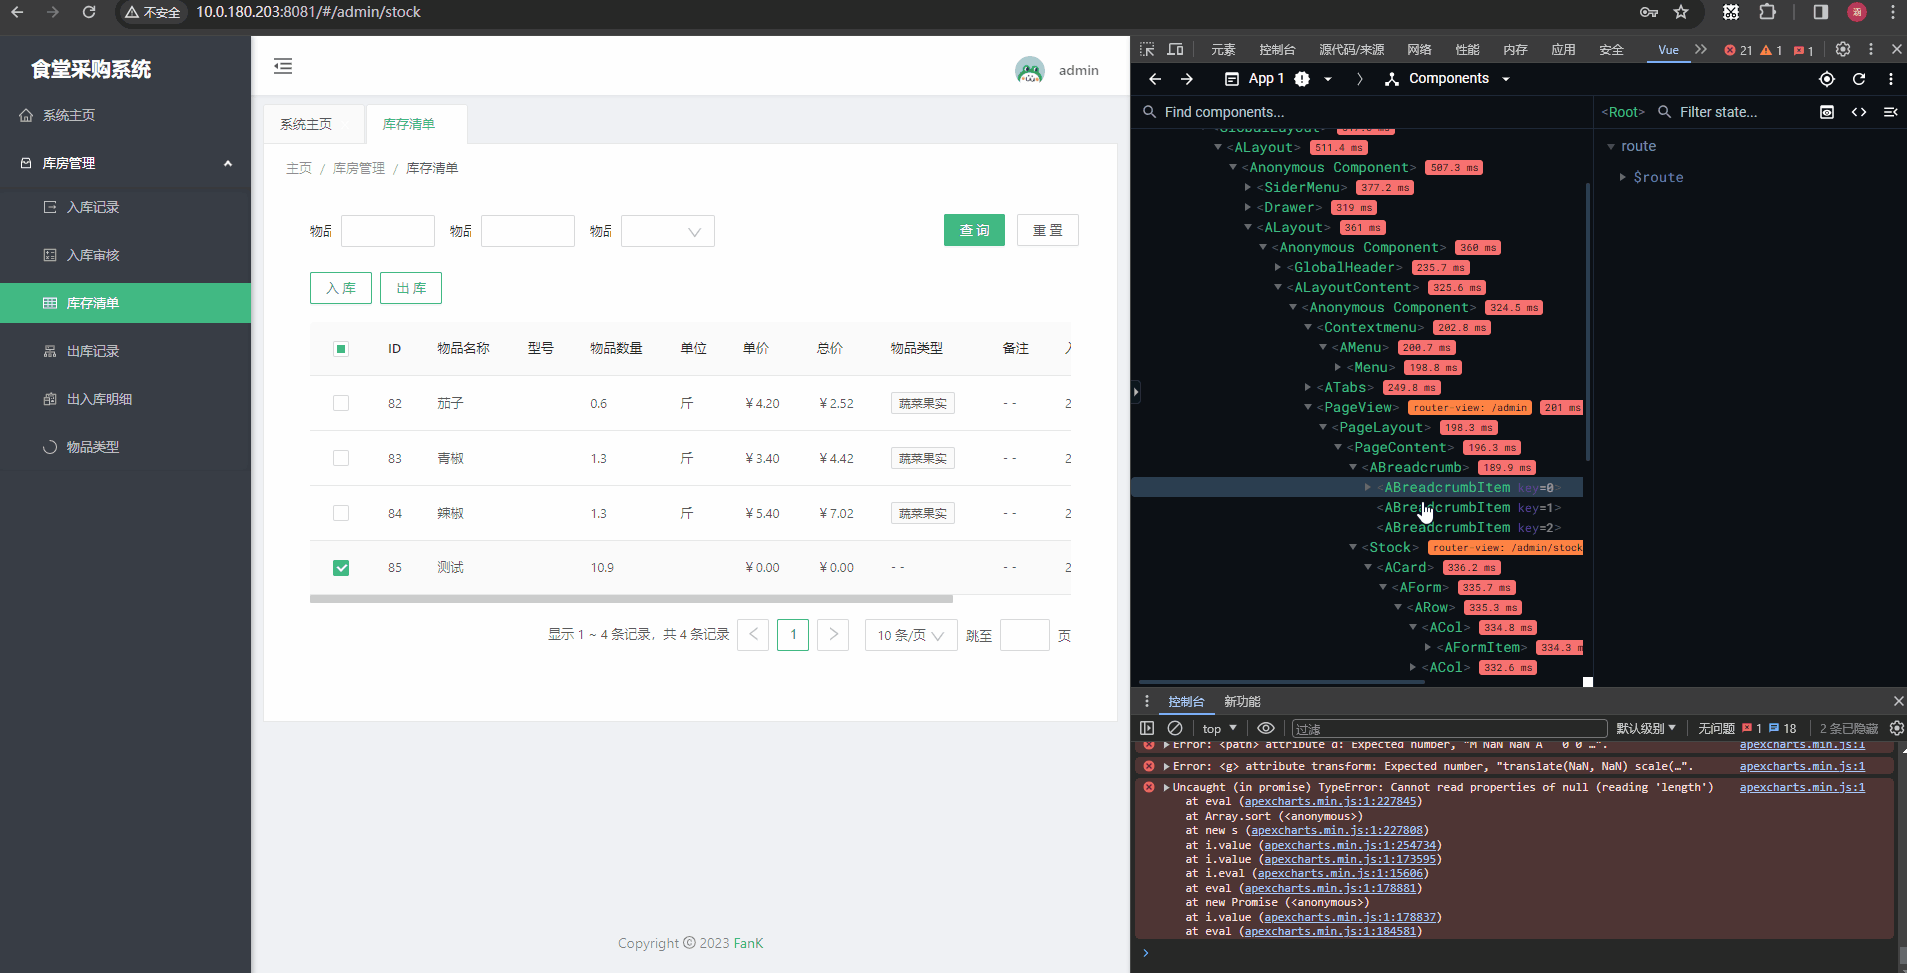Refresh Vue devtools with reload icon
The width and height of the screenshot is (1907, 973).
(1859, 79)
